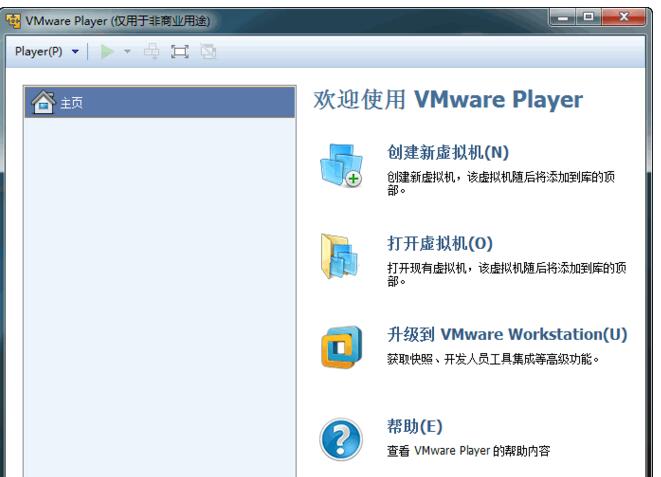
Task: Open the power options dropdown arrow next to play
Action: (127, 52)
